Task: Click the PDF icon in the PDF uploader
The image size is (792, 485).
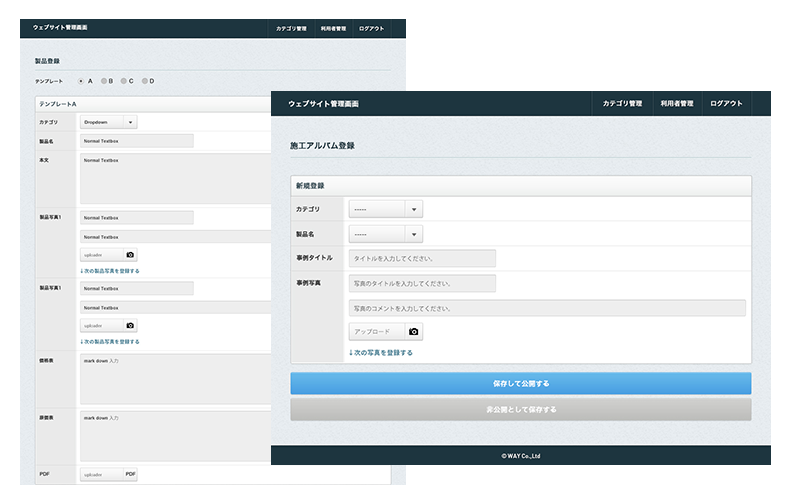Action: [130, 474]
